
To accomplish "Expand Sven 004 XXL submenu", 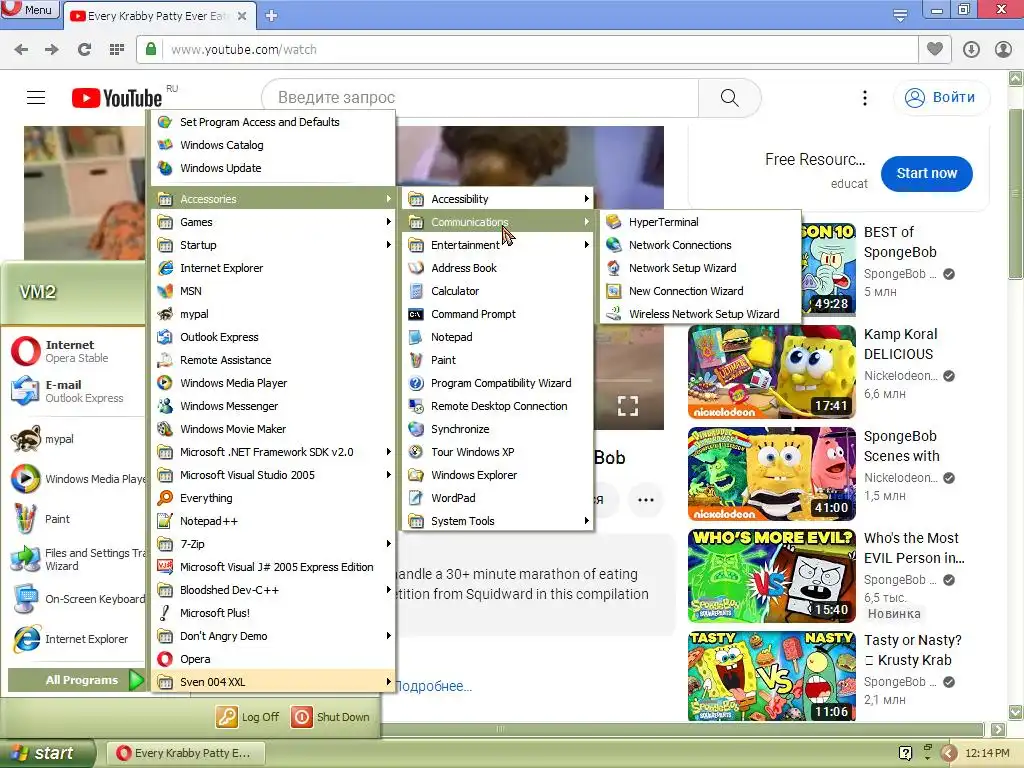I will click(x=274, y=682).
